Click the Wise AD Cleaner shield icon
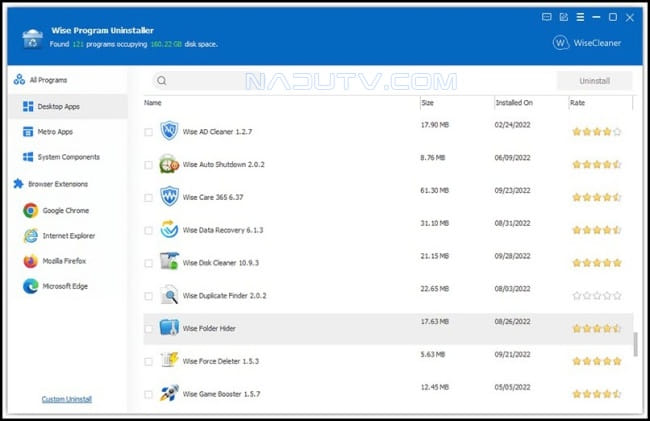 [x=169, y=131]
